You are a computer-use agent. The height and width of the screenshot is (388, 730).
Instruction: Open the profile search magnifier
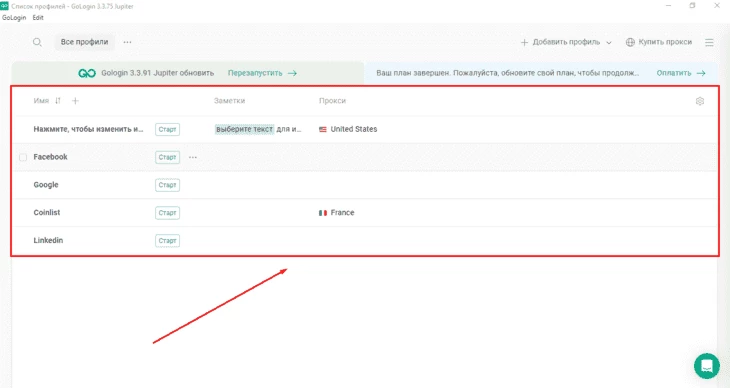click(37, 42)
